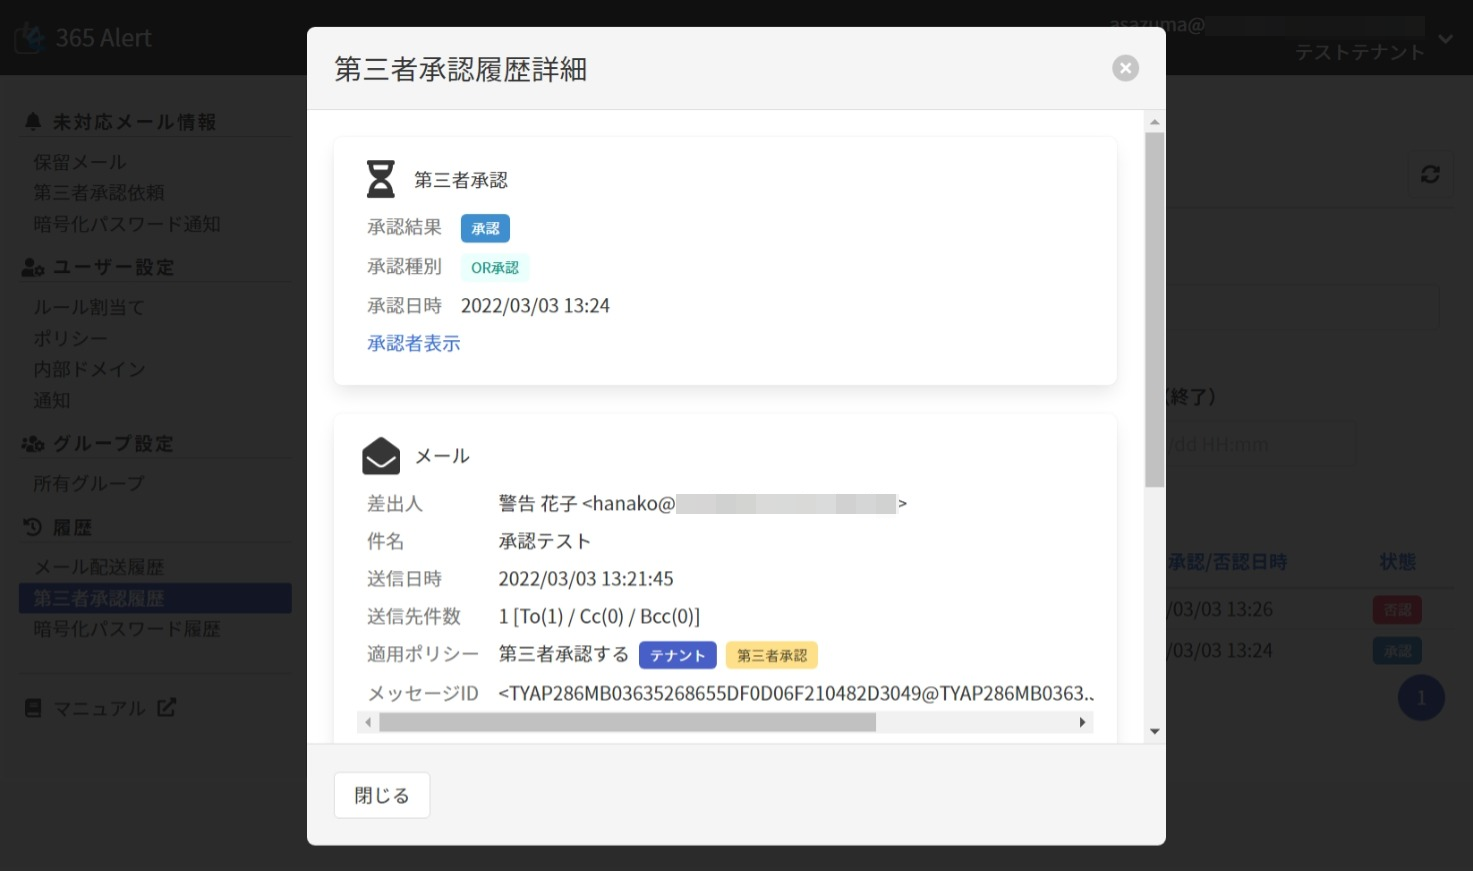Viewport: 1473px width, 871px height.
Task: Click the bell icon by 未対応メール情報
Action: tap(33, 121)
